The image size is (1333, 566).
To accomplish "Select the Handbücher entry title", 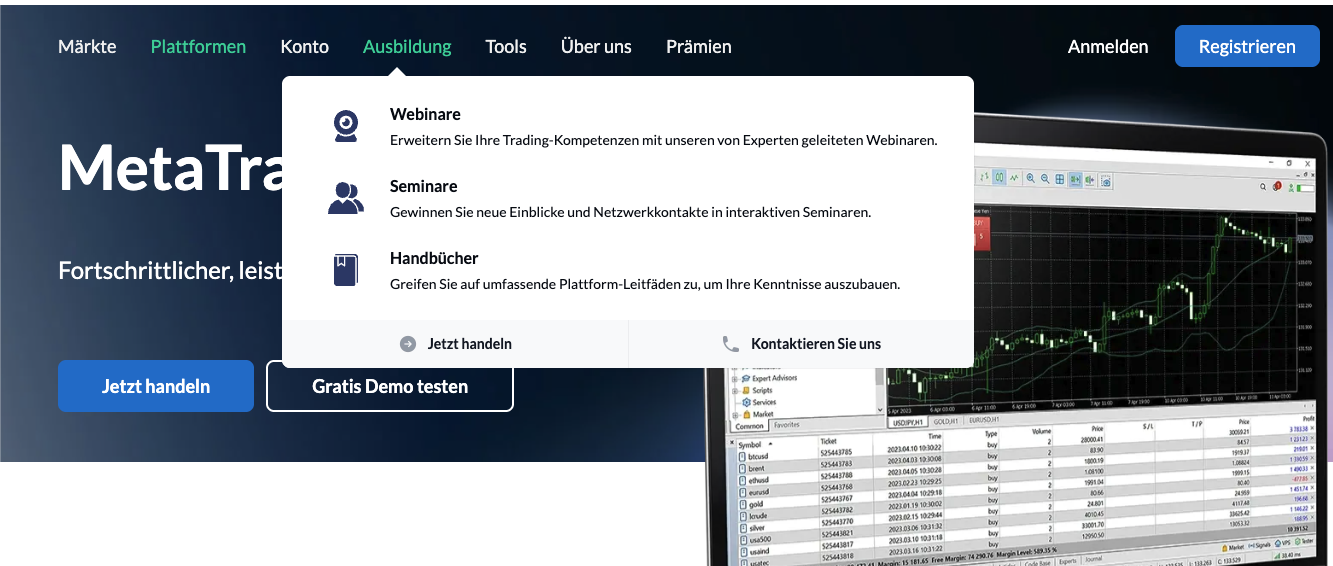I will [434, 259].
